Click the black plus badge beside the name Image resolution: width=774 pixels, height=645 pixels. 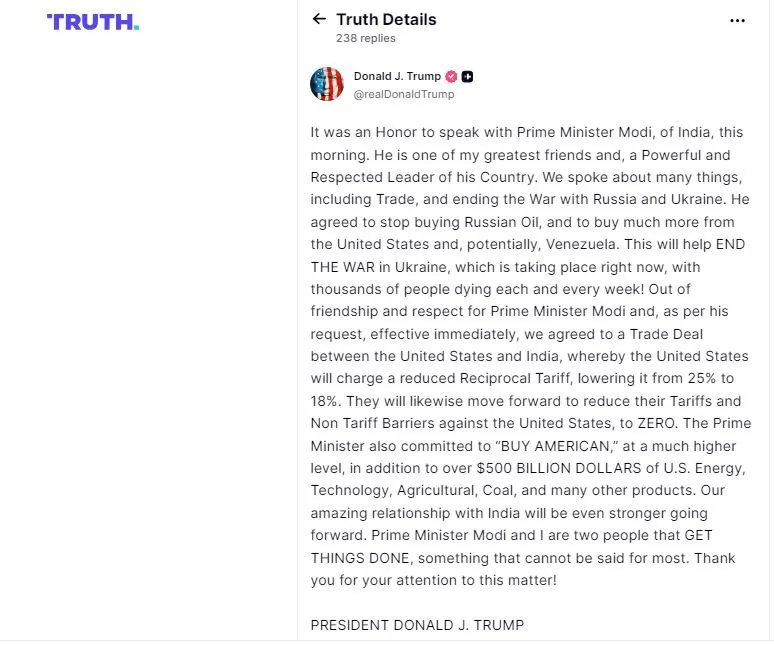coord(467,76)
